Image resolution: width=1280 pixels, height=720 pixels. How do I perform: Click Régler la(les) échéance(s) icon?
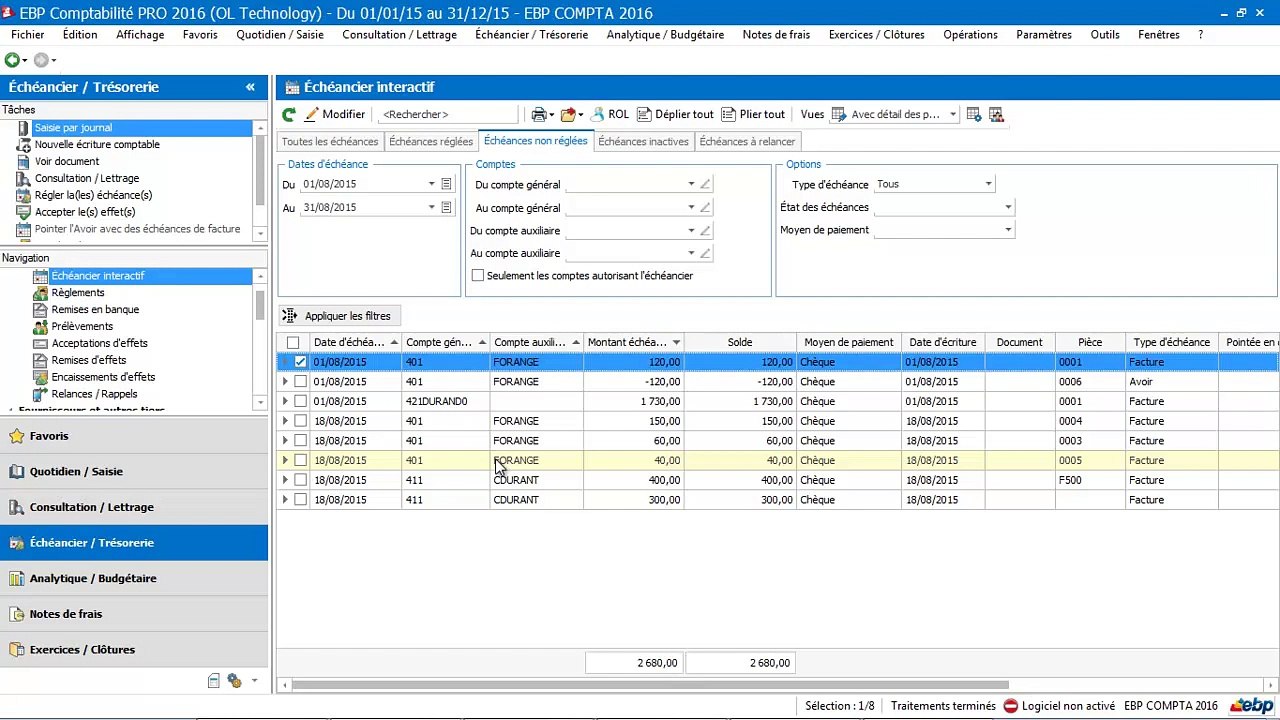pyautogui.click(x=24, y=196)
